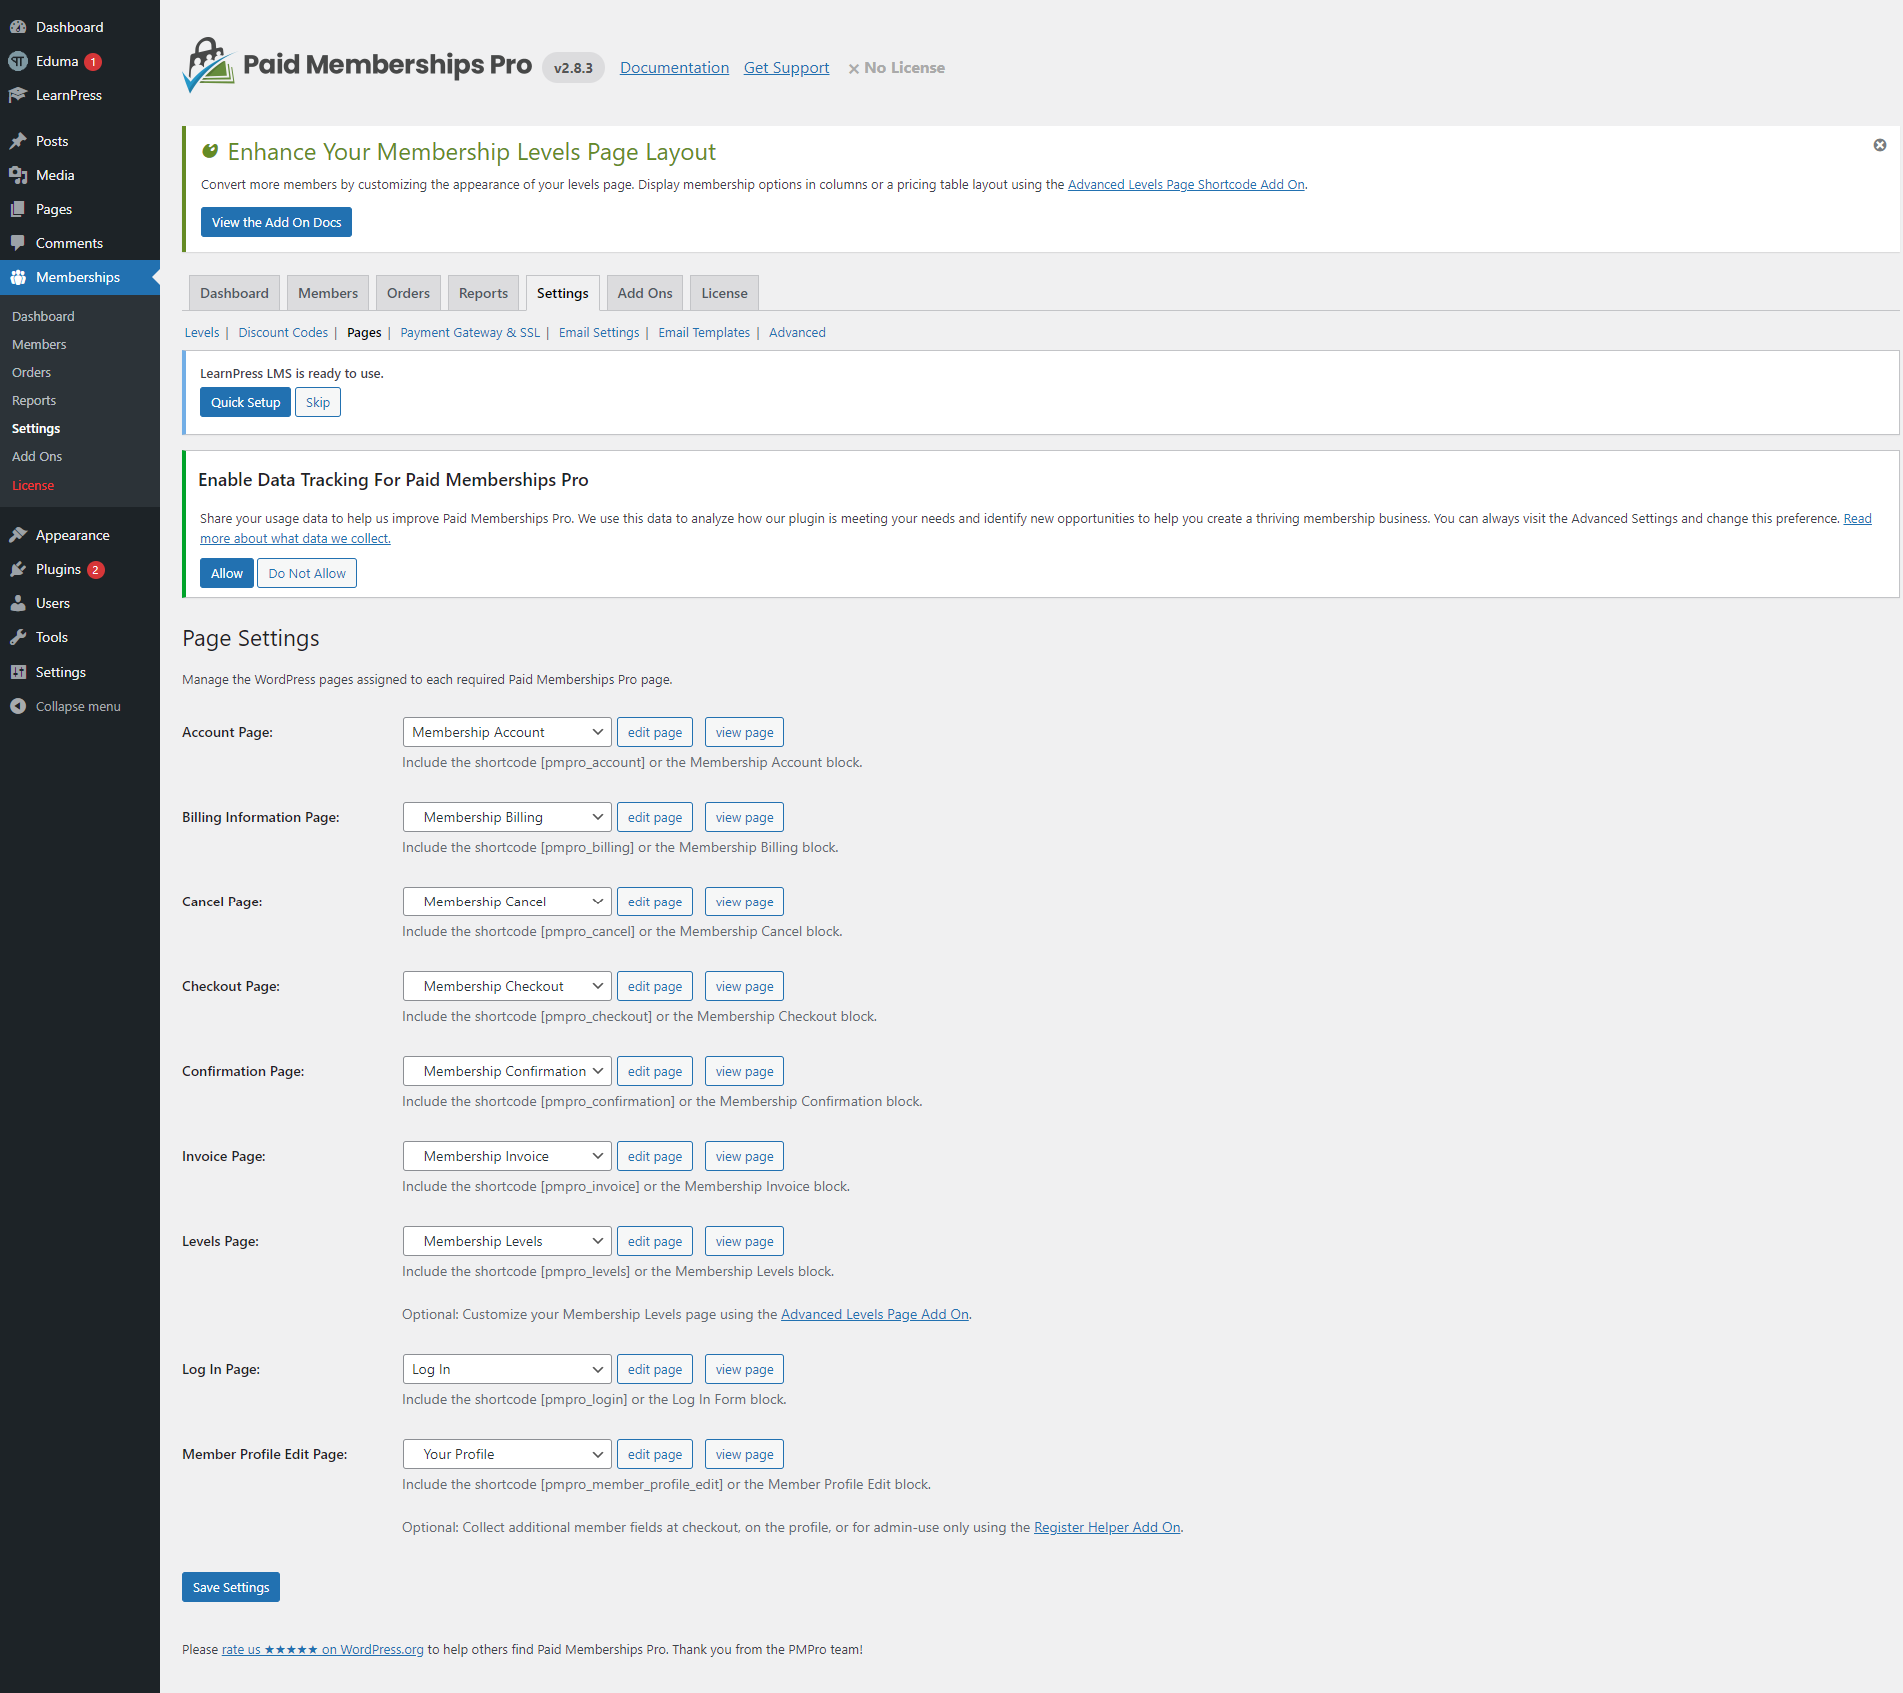Click view page for Levels Page
This screenshot has height=1693, width=1903.
tap(744, 1241)
